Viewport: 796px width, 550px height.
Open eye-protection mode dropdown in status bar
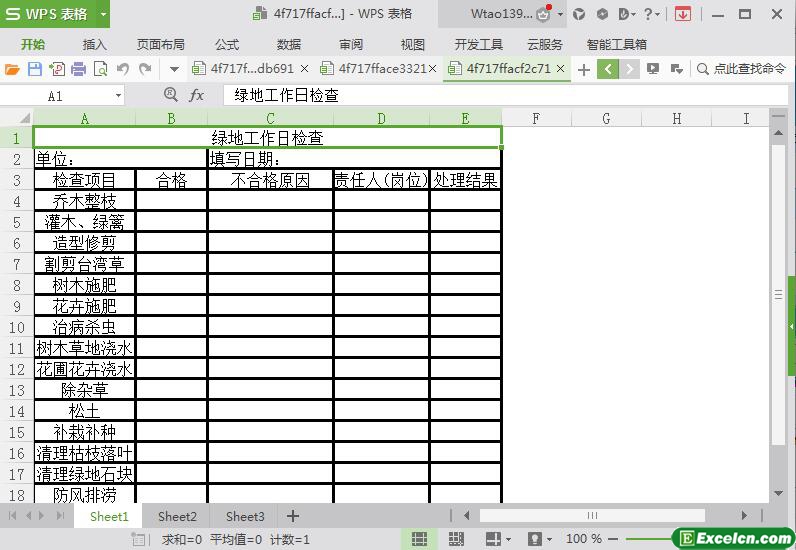[540, 539]
